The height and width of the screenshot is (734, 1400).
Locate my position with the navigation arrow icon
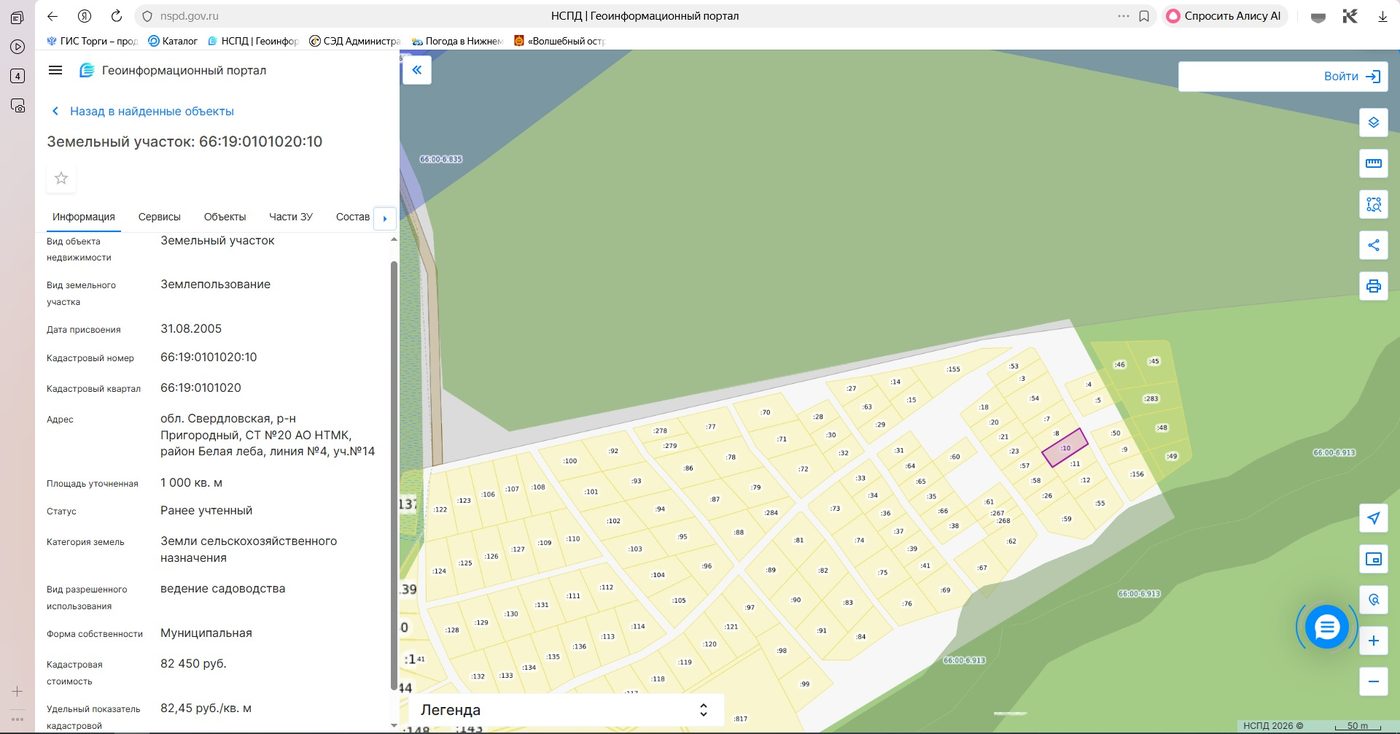tap(1374, 518)
